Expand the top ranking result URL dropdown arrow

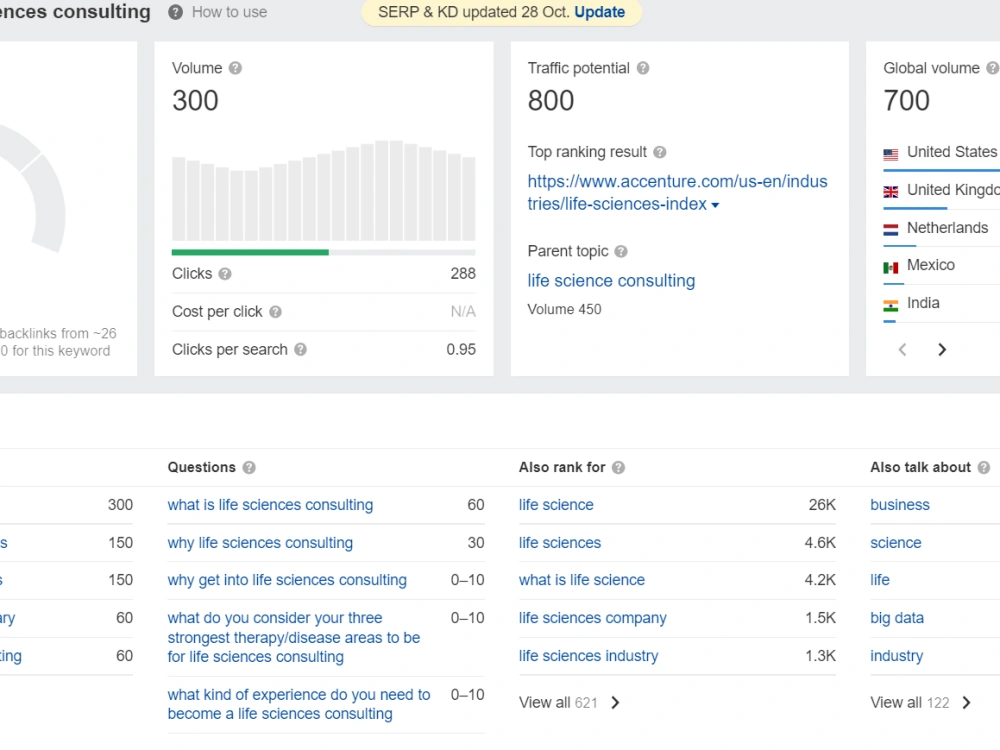pyautogui.click(x=715, y=205)
